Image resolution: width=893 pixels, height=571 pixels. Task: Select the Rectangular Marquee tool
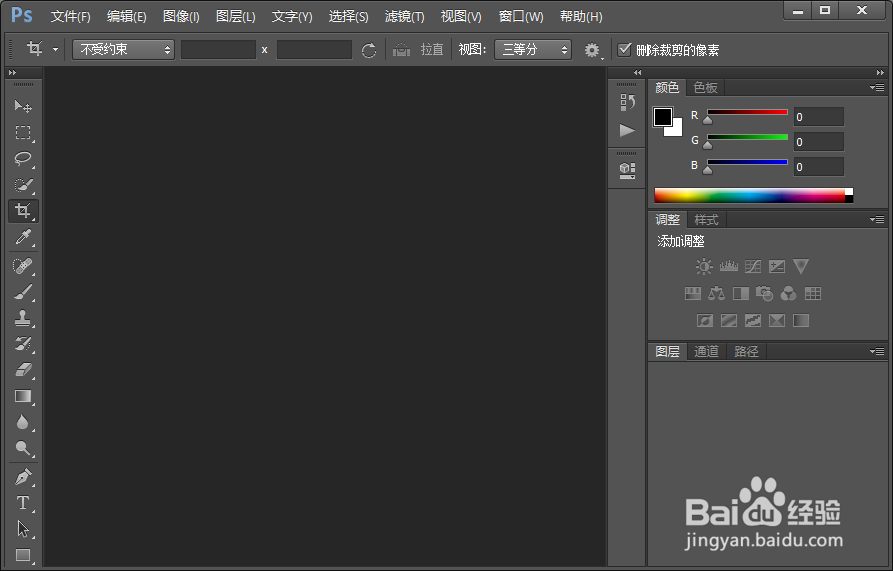[x=23, y=132]
